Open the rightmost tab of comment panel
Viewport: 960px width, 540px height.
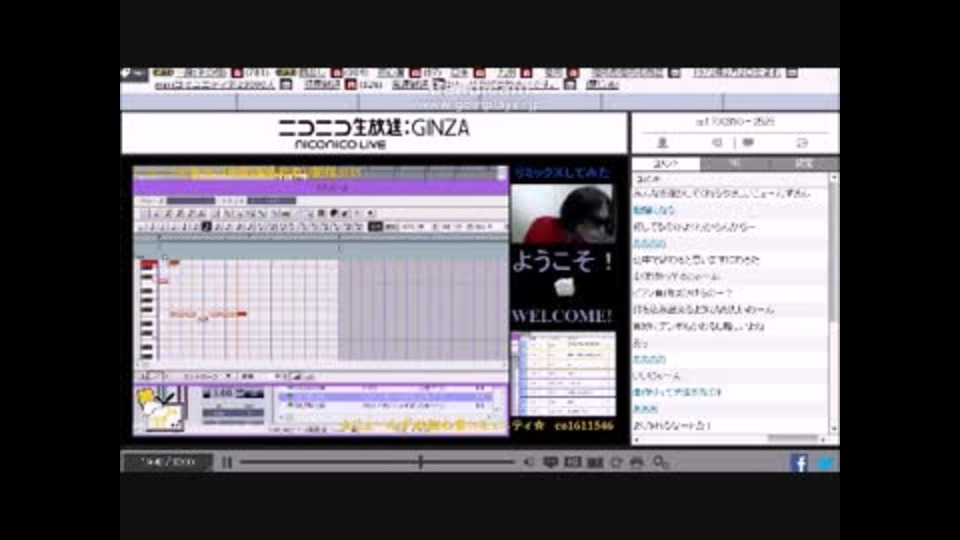coord(803,163)
